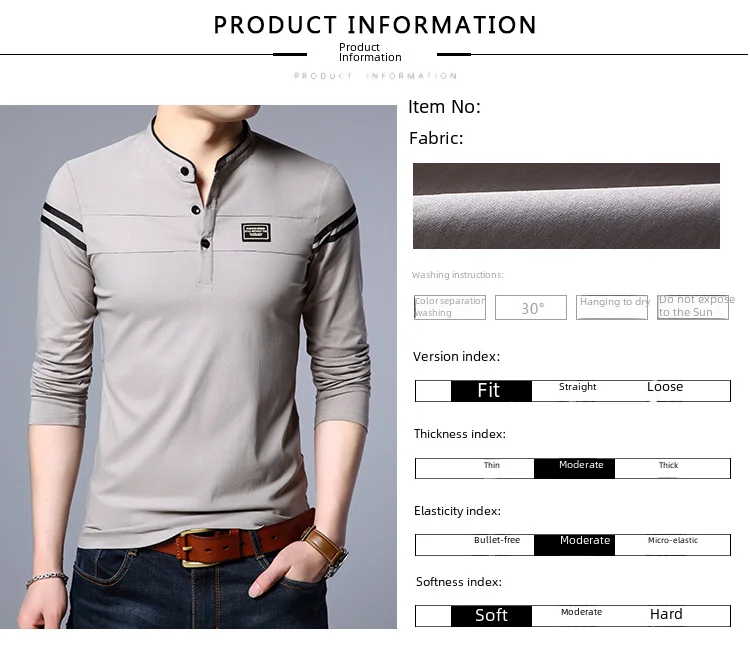
Task: Choose Loose in the Version index bar
Action: (665, 387)
